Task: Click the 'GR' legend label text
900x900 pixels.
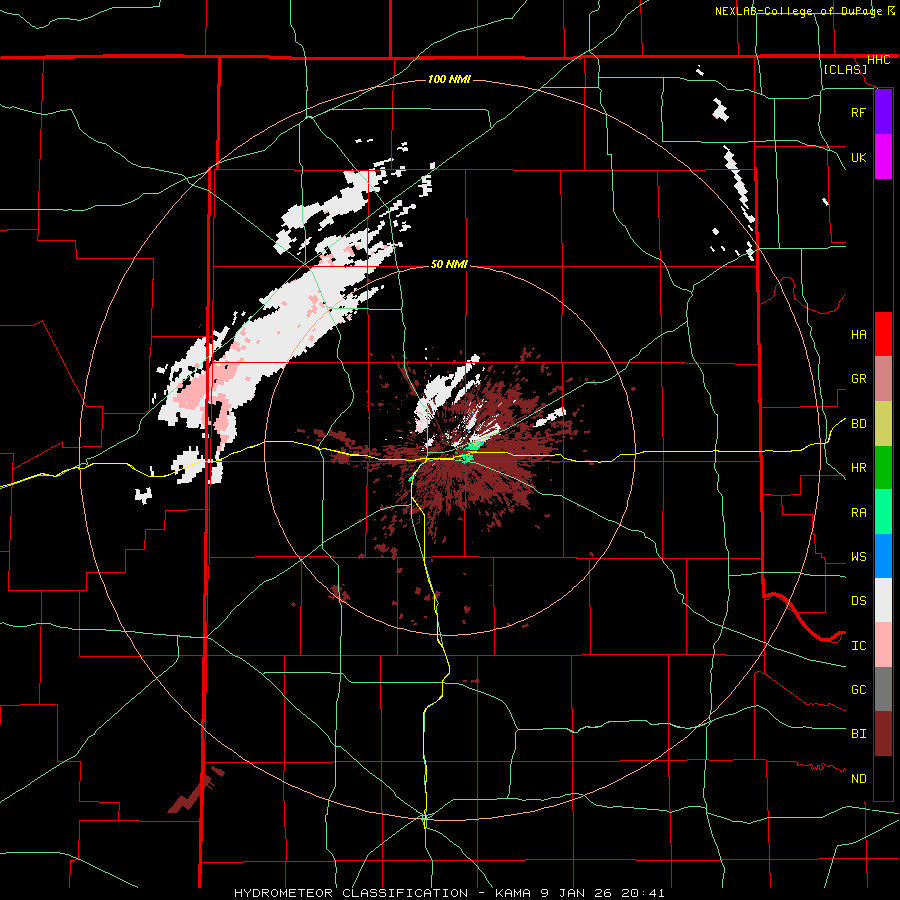Action: tap(858, 379)
